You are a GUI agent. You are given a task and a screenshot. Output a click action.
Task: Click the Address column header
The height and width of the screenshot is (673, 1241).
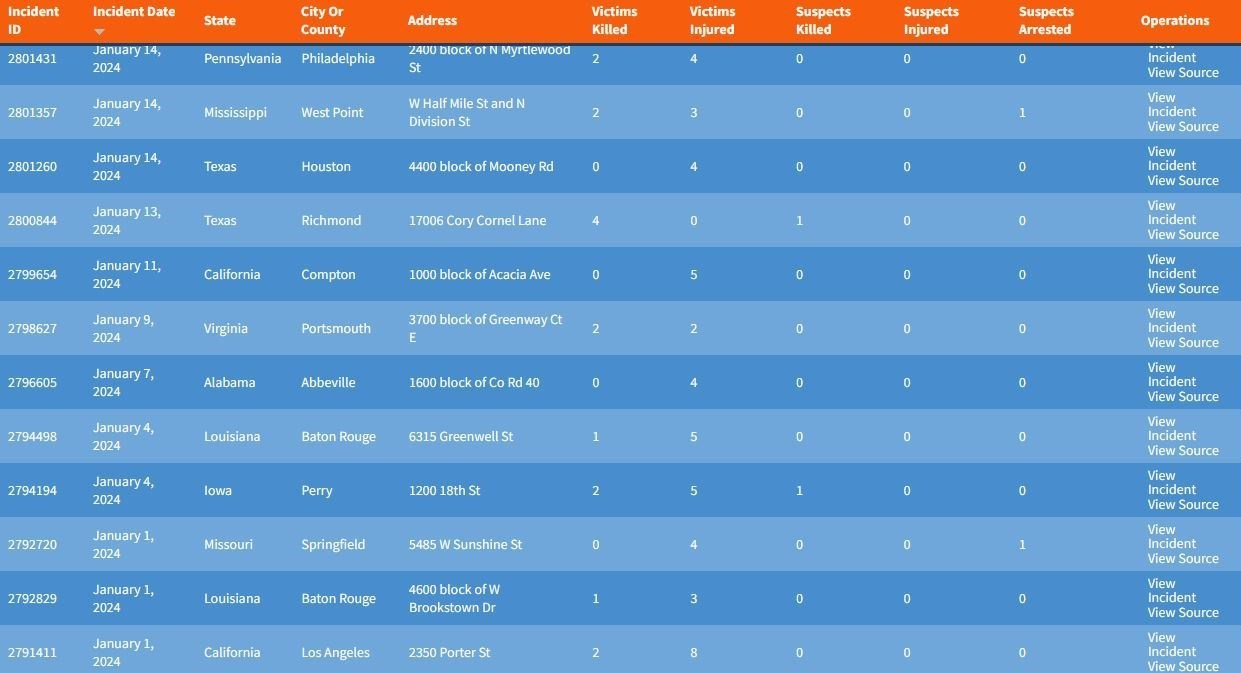click(x=432, y=20)
